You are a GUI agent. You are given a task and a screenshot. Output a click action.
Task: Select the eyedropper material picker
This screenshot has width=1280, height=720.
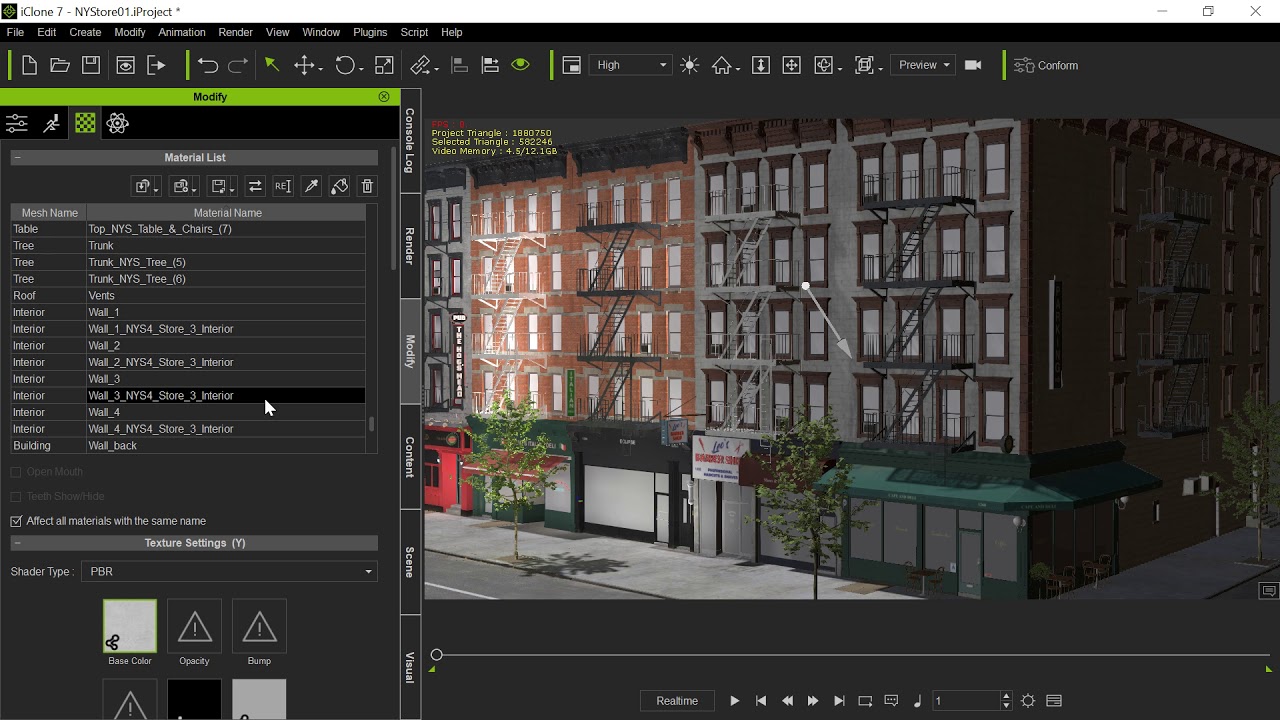[311, 186]
